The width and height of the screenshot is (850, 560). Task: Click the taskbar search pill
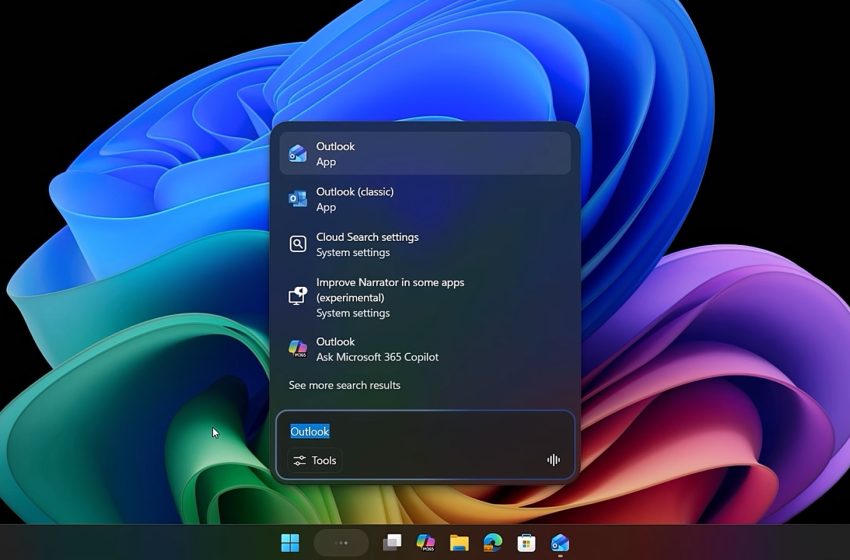[x=341, y=543]
